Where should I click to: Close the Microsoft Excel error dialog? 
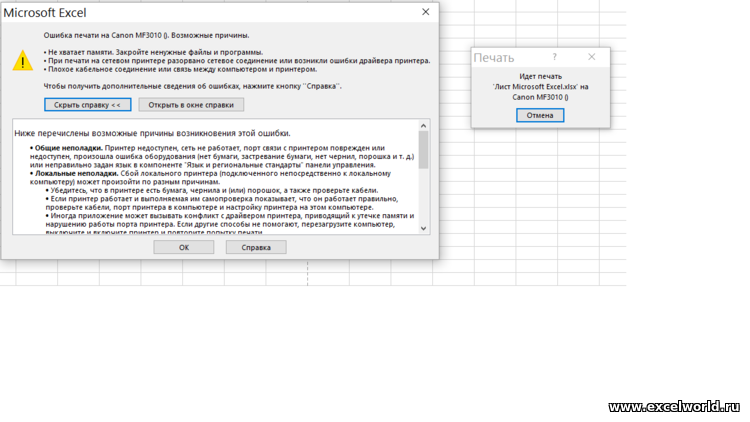(426, 12)
